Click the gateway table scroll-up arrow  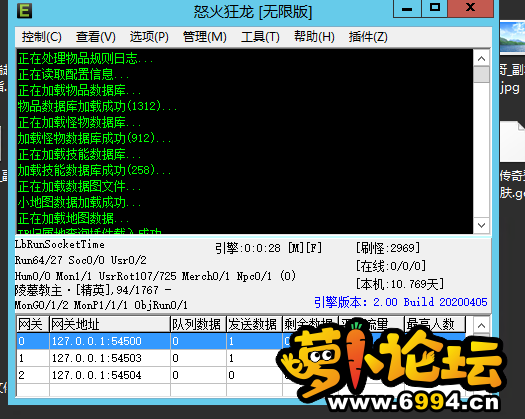click(x=481, y=325)
